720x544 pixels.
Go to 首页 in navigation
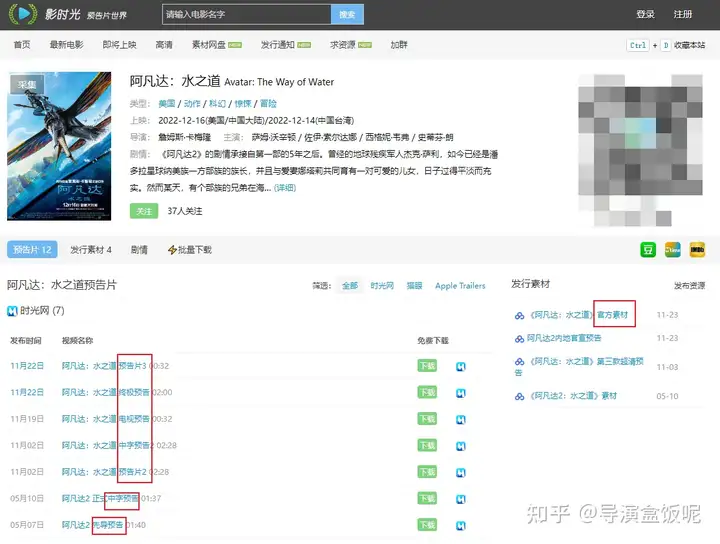(22, 45)
